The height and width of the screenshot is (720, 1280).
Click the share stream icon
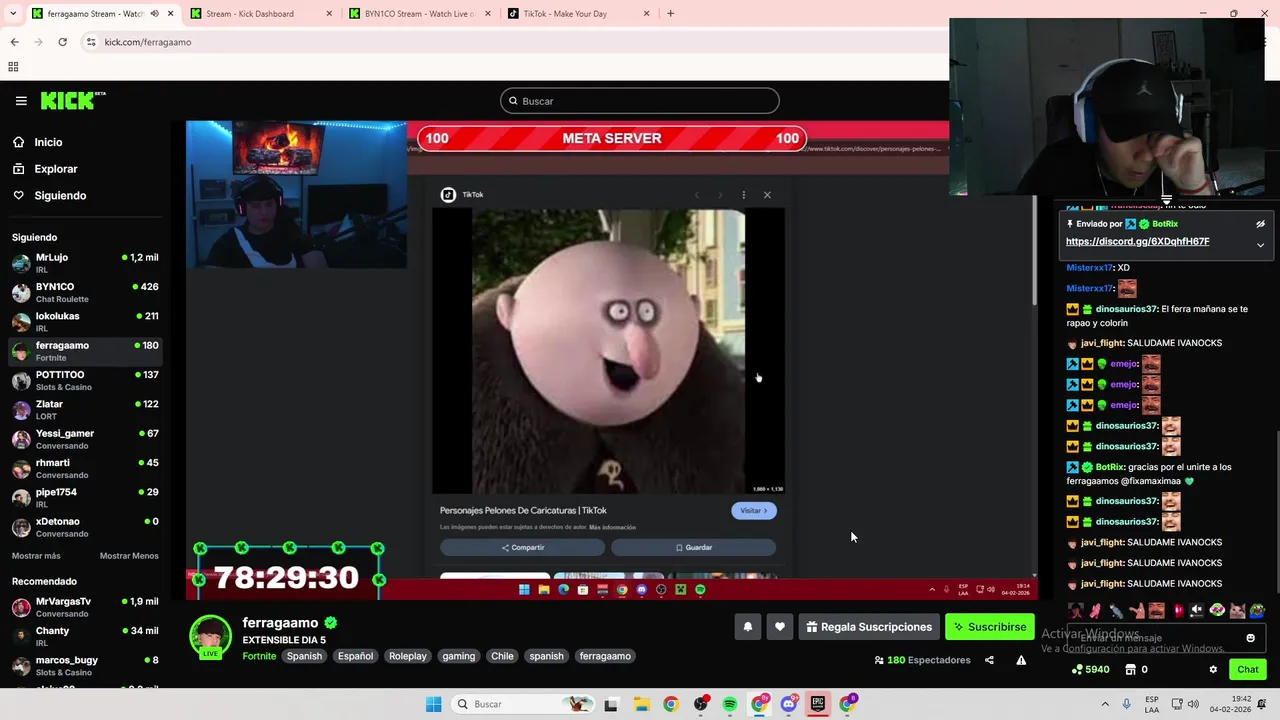pyautogui.click(x=989, y=660)
